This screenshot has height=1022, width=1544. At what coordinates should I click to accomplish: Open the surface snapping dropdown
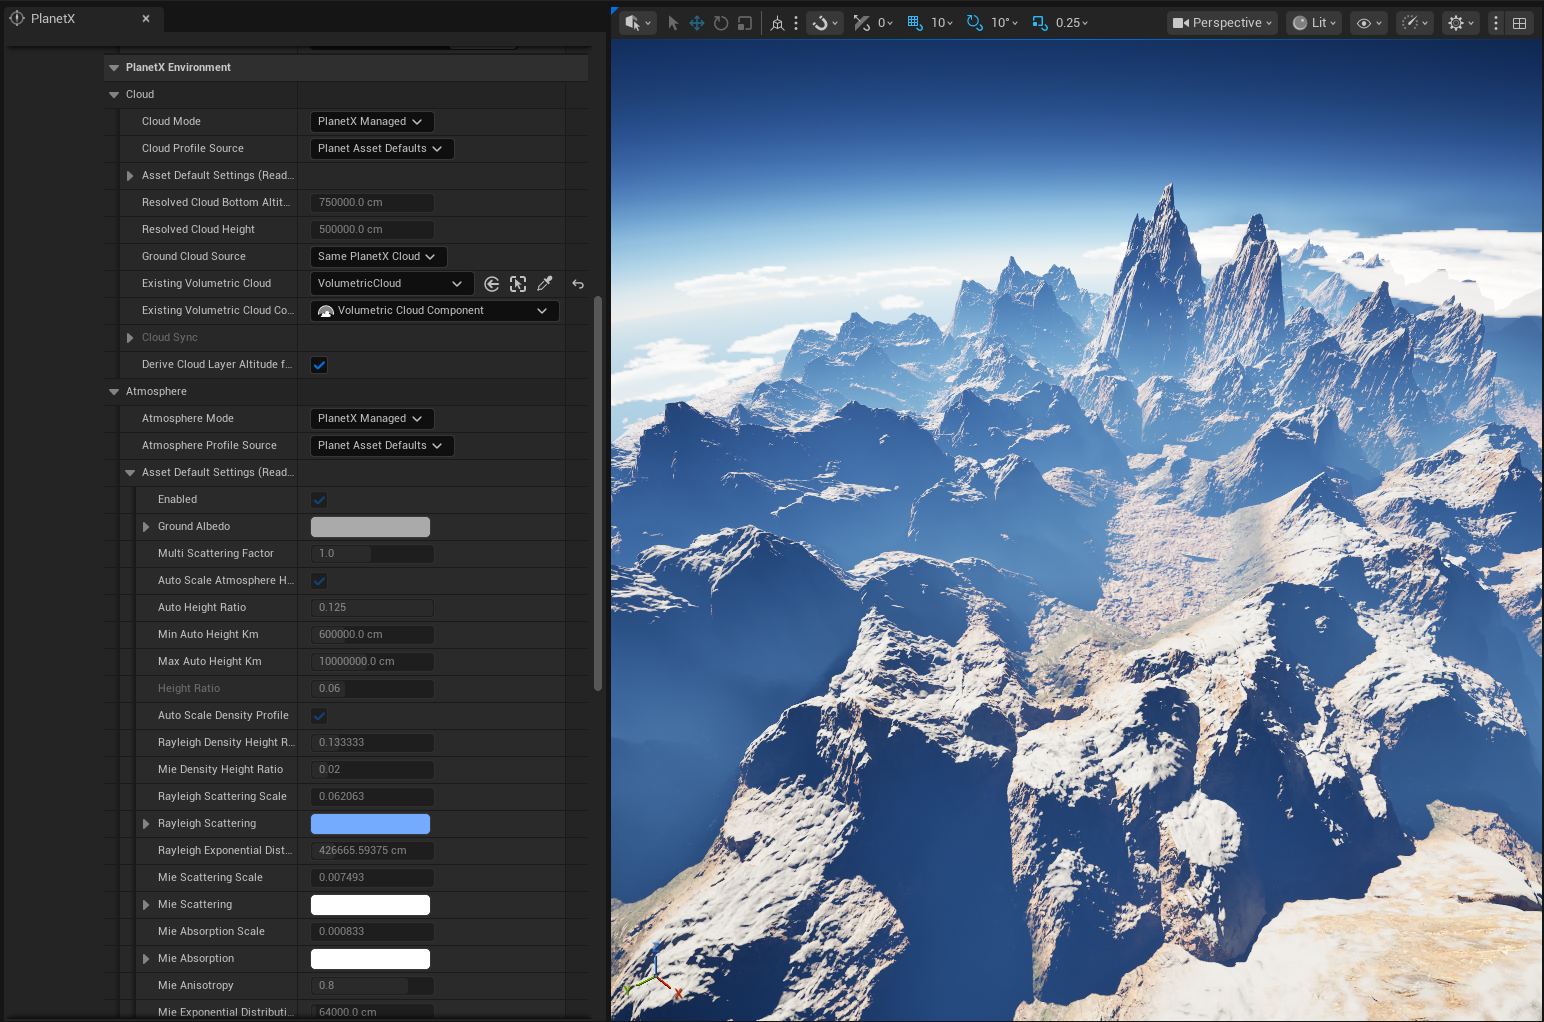click(825, 23)
